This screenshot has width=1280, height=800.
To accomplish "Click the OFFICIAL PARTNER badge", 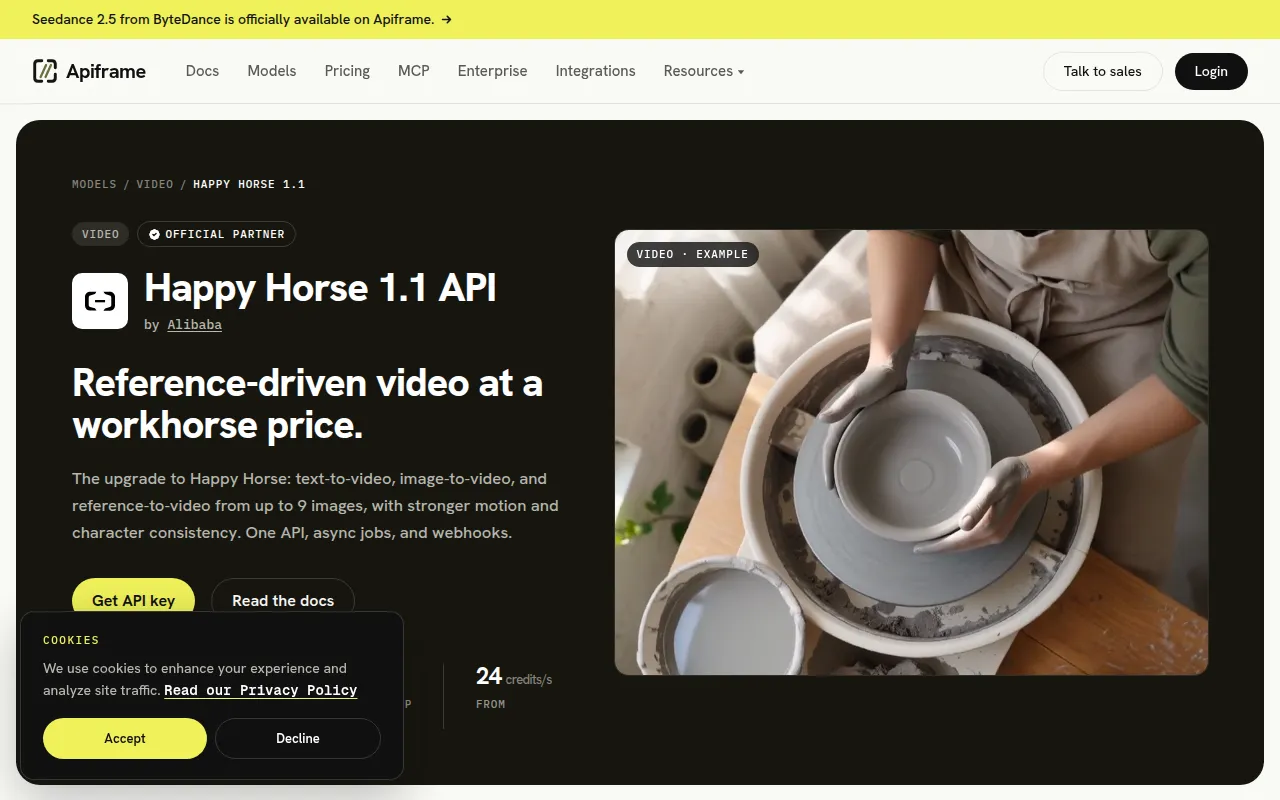I will (x=216, y=234).
